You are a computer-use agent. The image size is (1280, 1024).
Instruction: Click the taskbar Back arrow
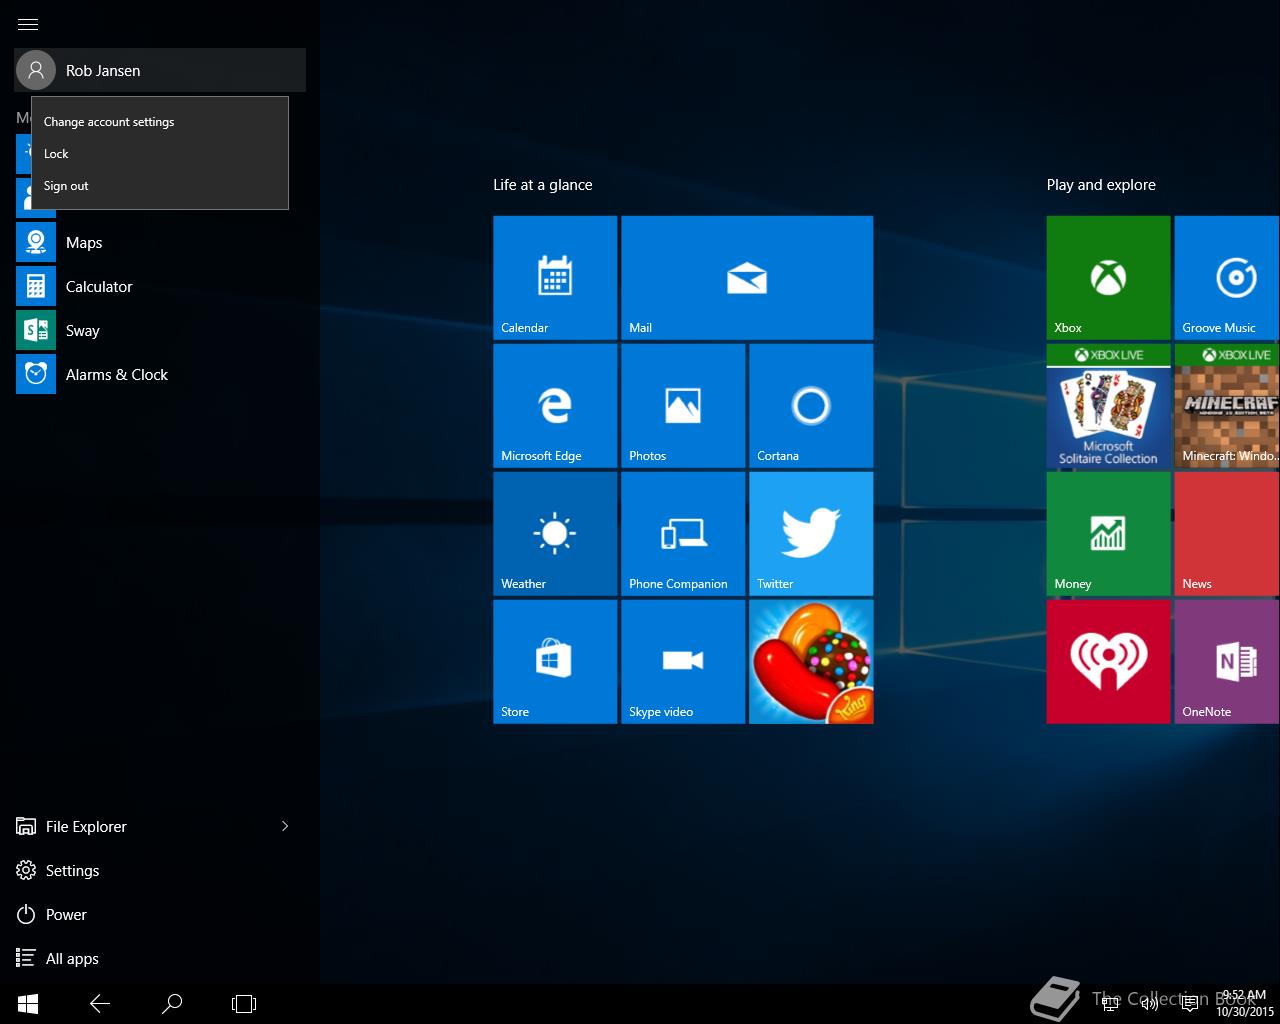pyautogui.click(x=100, y=1004)
